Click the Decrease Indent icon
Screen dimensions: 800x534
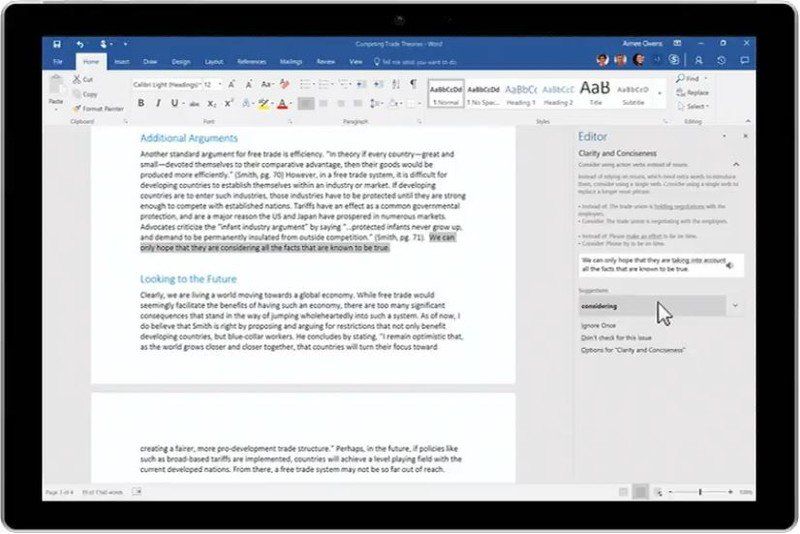(x=360, y=84)
